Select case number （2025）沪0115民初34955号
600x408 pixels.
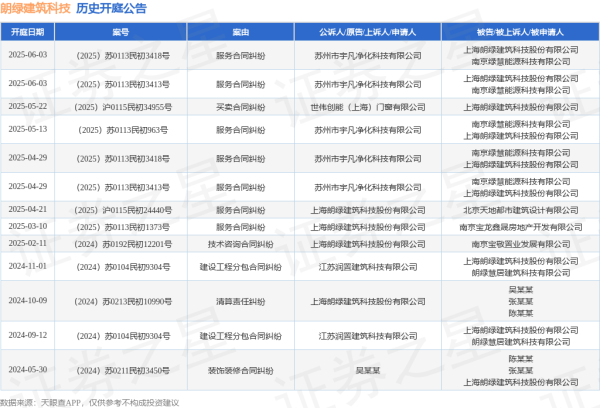(122, 107)
